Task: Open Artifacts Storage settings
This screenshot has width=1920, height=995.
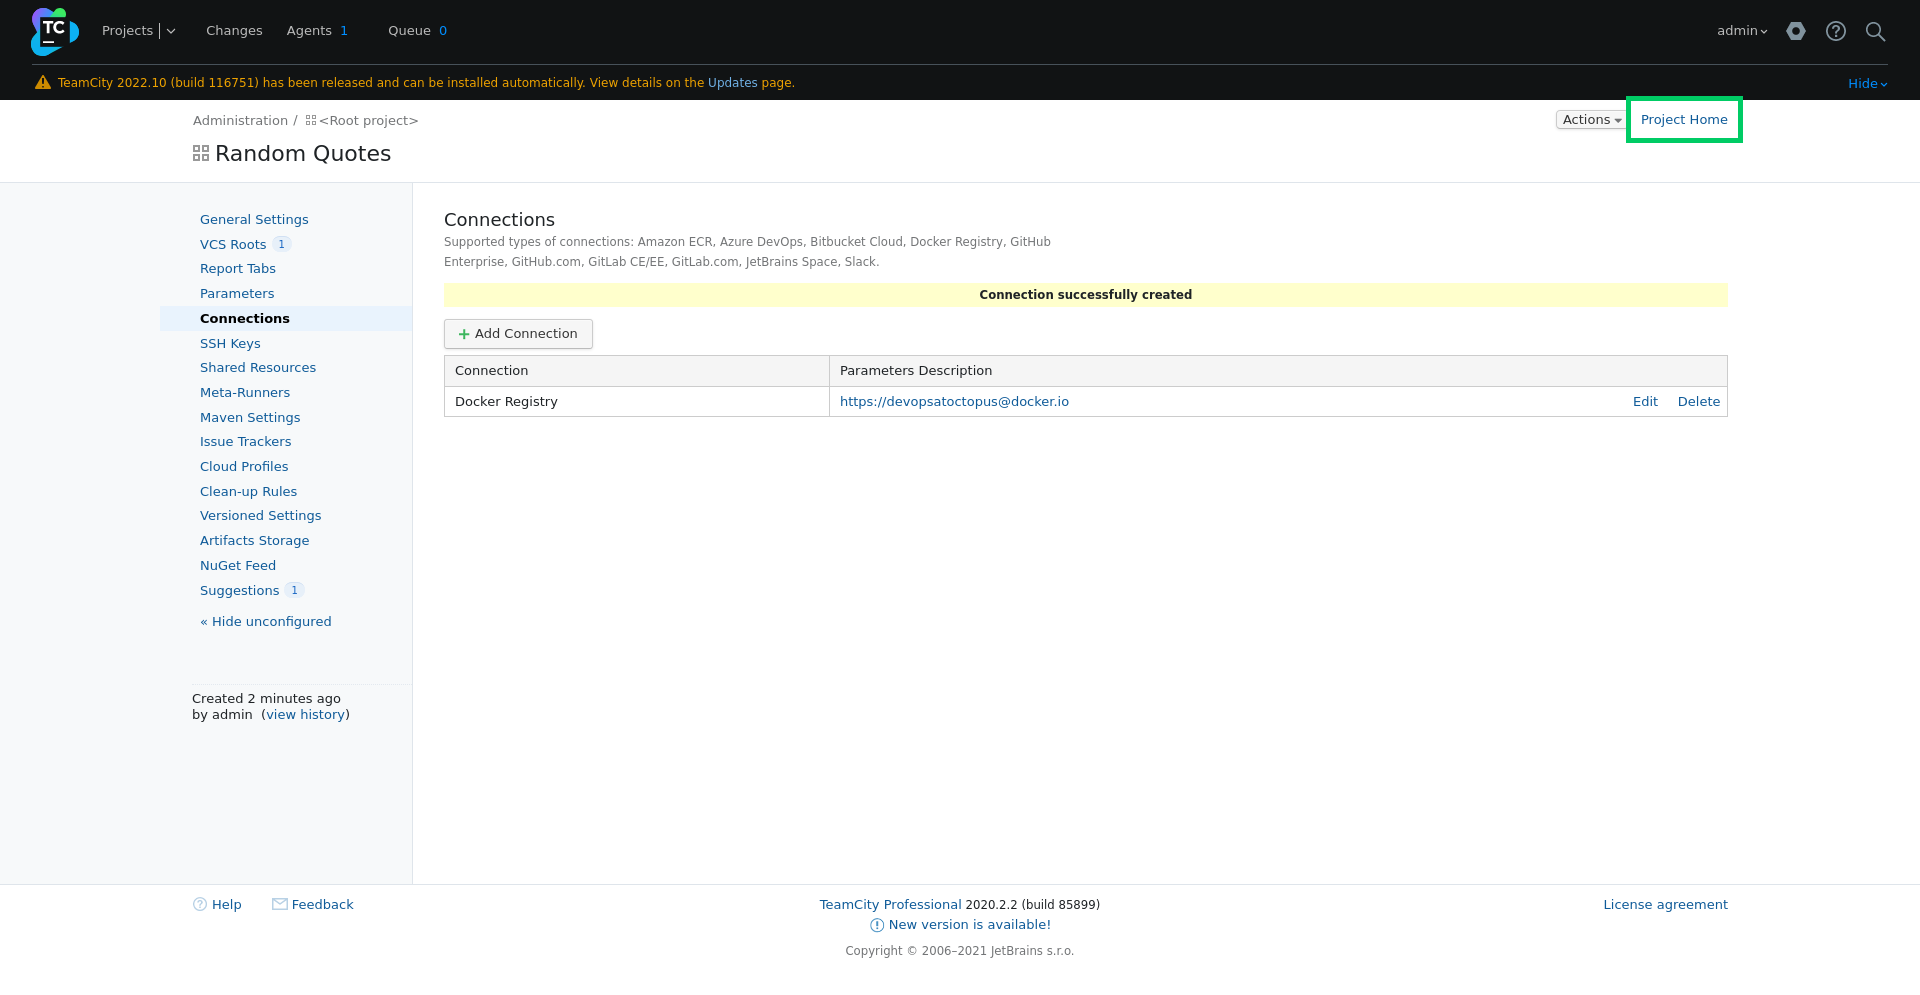Action: click(x=255, y=541)
